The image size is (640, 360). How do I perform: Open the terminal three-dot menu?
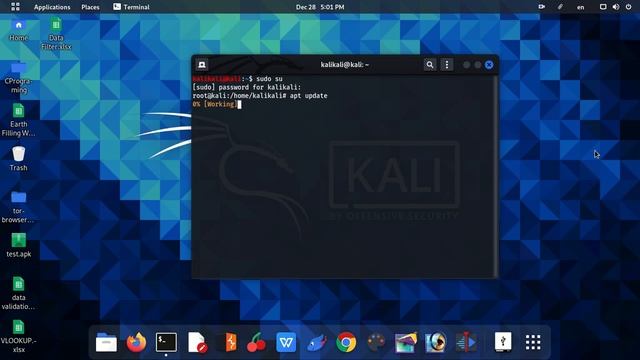pyautogui.click(x=447, y=64)
